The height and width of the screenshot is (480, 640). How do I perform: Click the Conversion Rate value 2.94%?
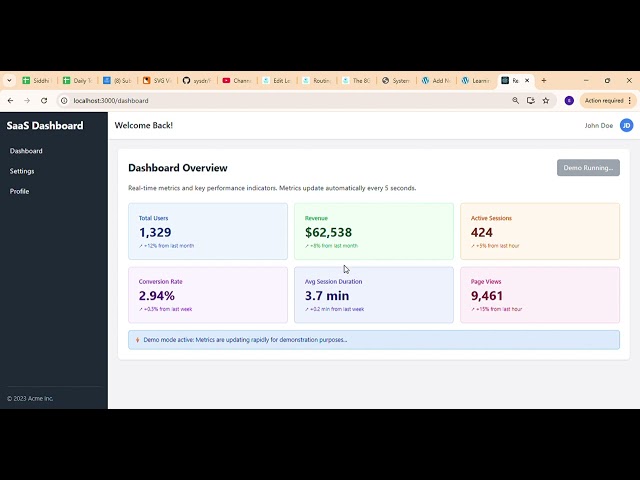click(x=157, y=296)
